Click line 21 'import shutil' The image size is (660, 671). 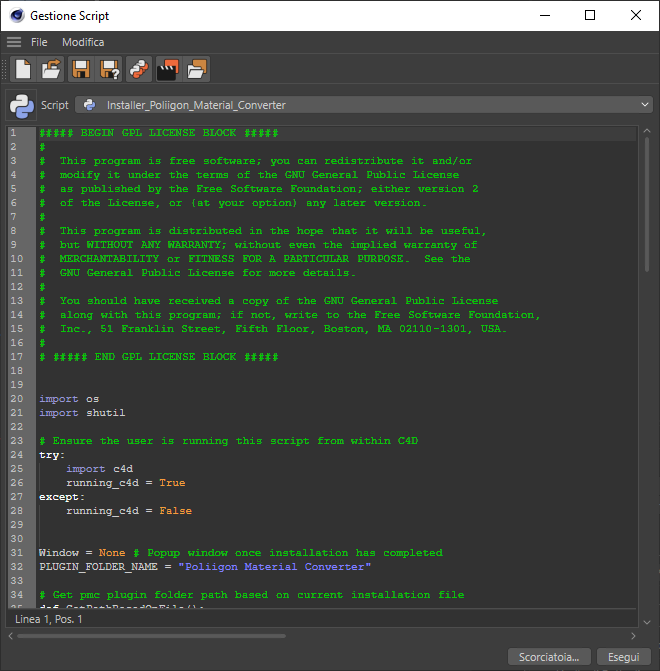(82, 413)
